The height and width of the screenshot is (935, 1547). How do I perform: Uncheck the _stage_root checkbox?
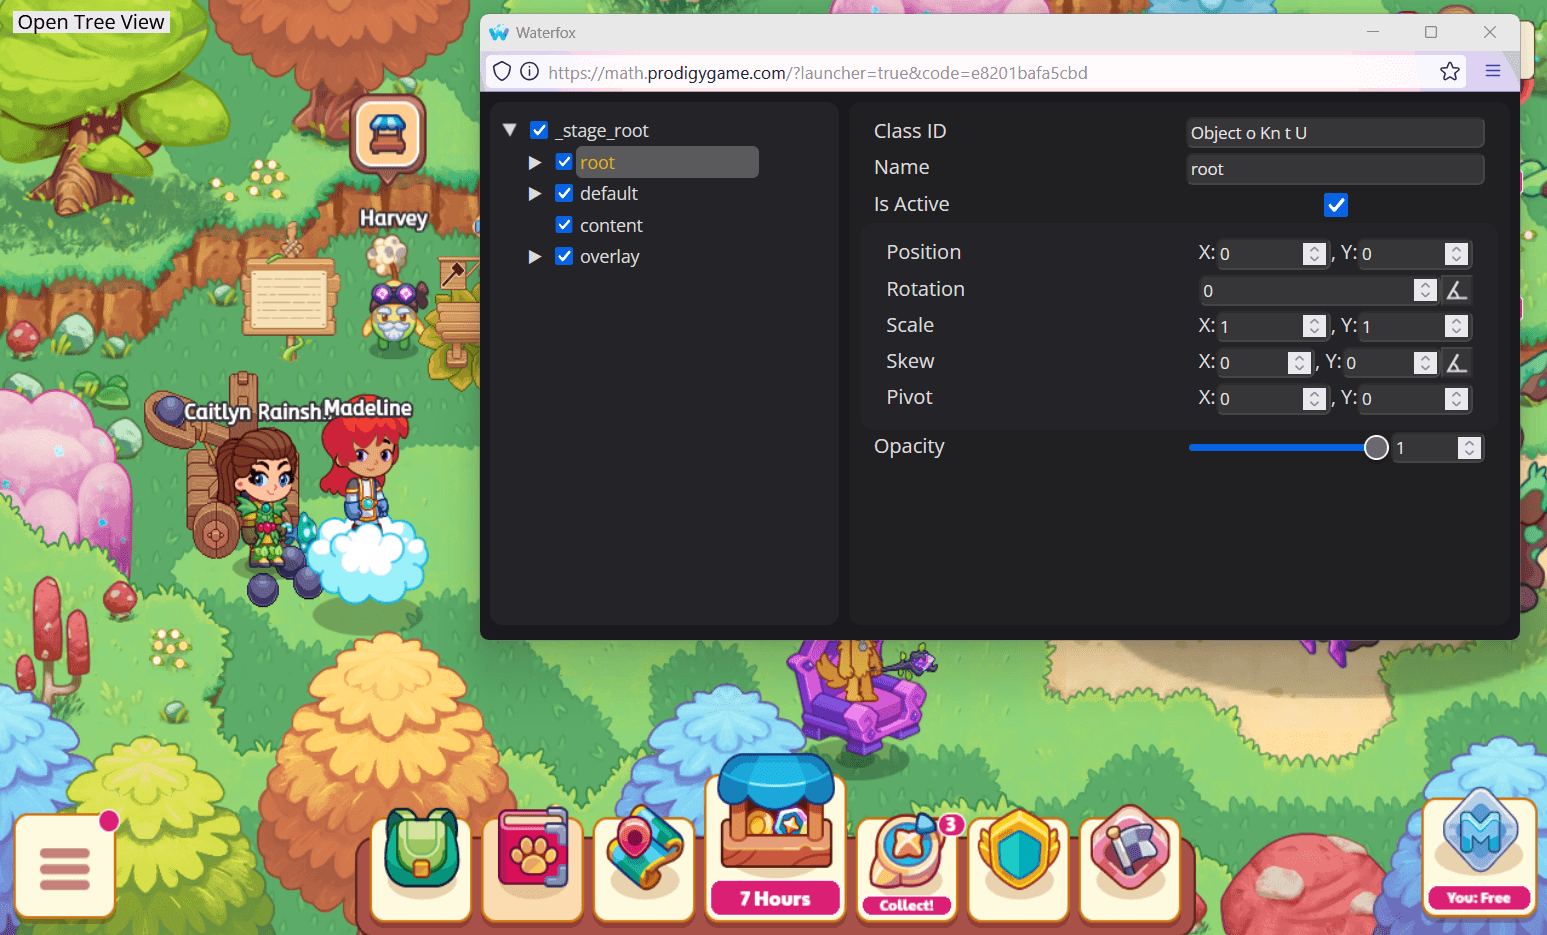(539, 130)
